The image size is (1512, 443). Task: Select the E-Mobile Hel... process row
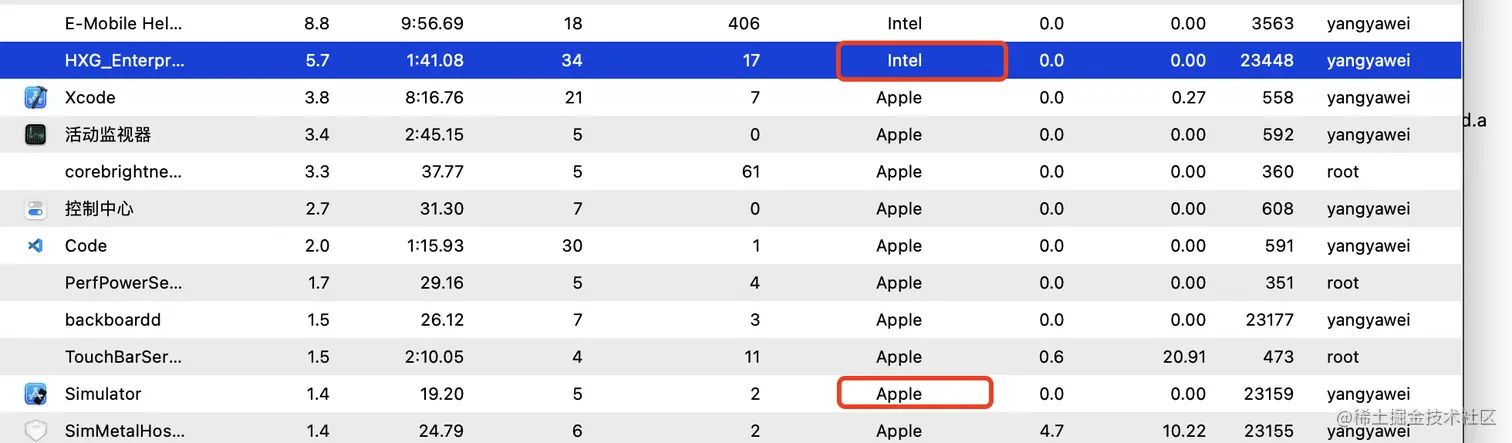coord(123,23)
